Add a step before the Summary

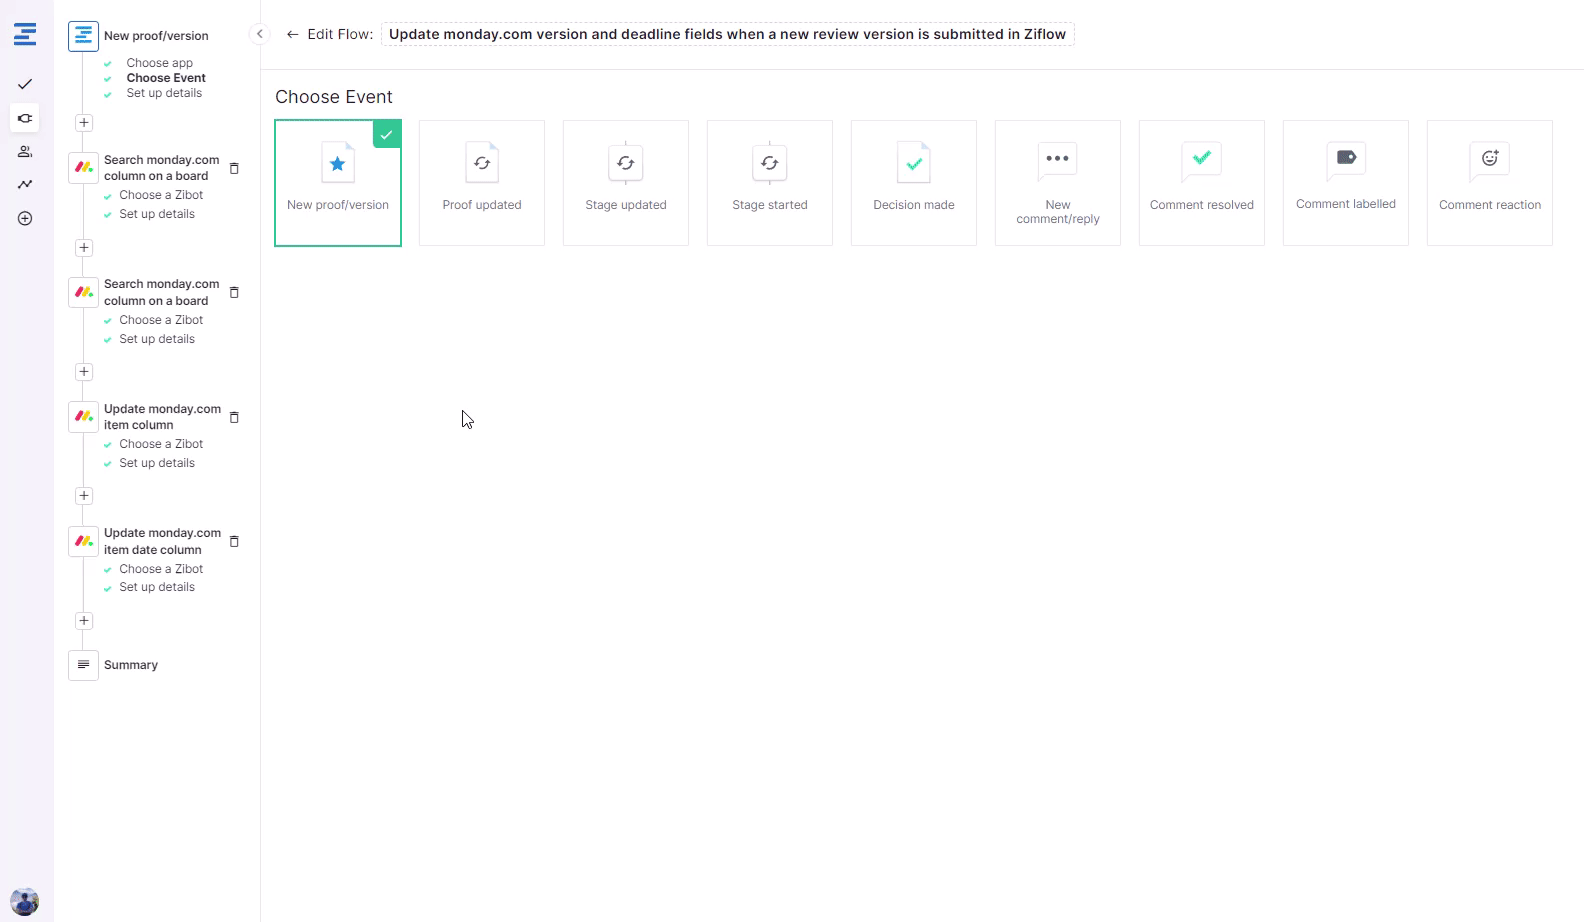[x=84, y=621]
